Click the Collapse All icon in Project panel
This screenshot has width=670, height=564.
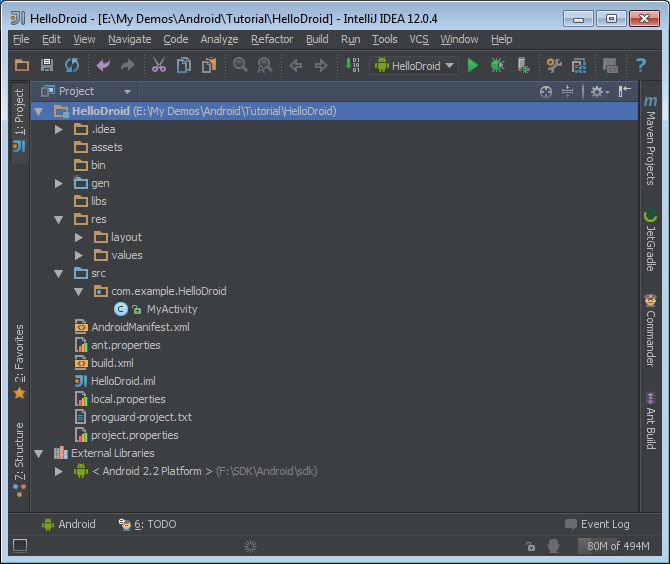coord(567,91)
